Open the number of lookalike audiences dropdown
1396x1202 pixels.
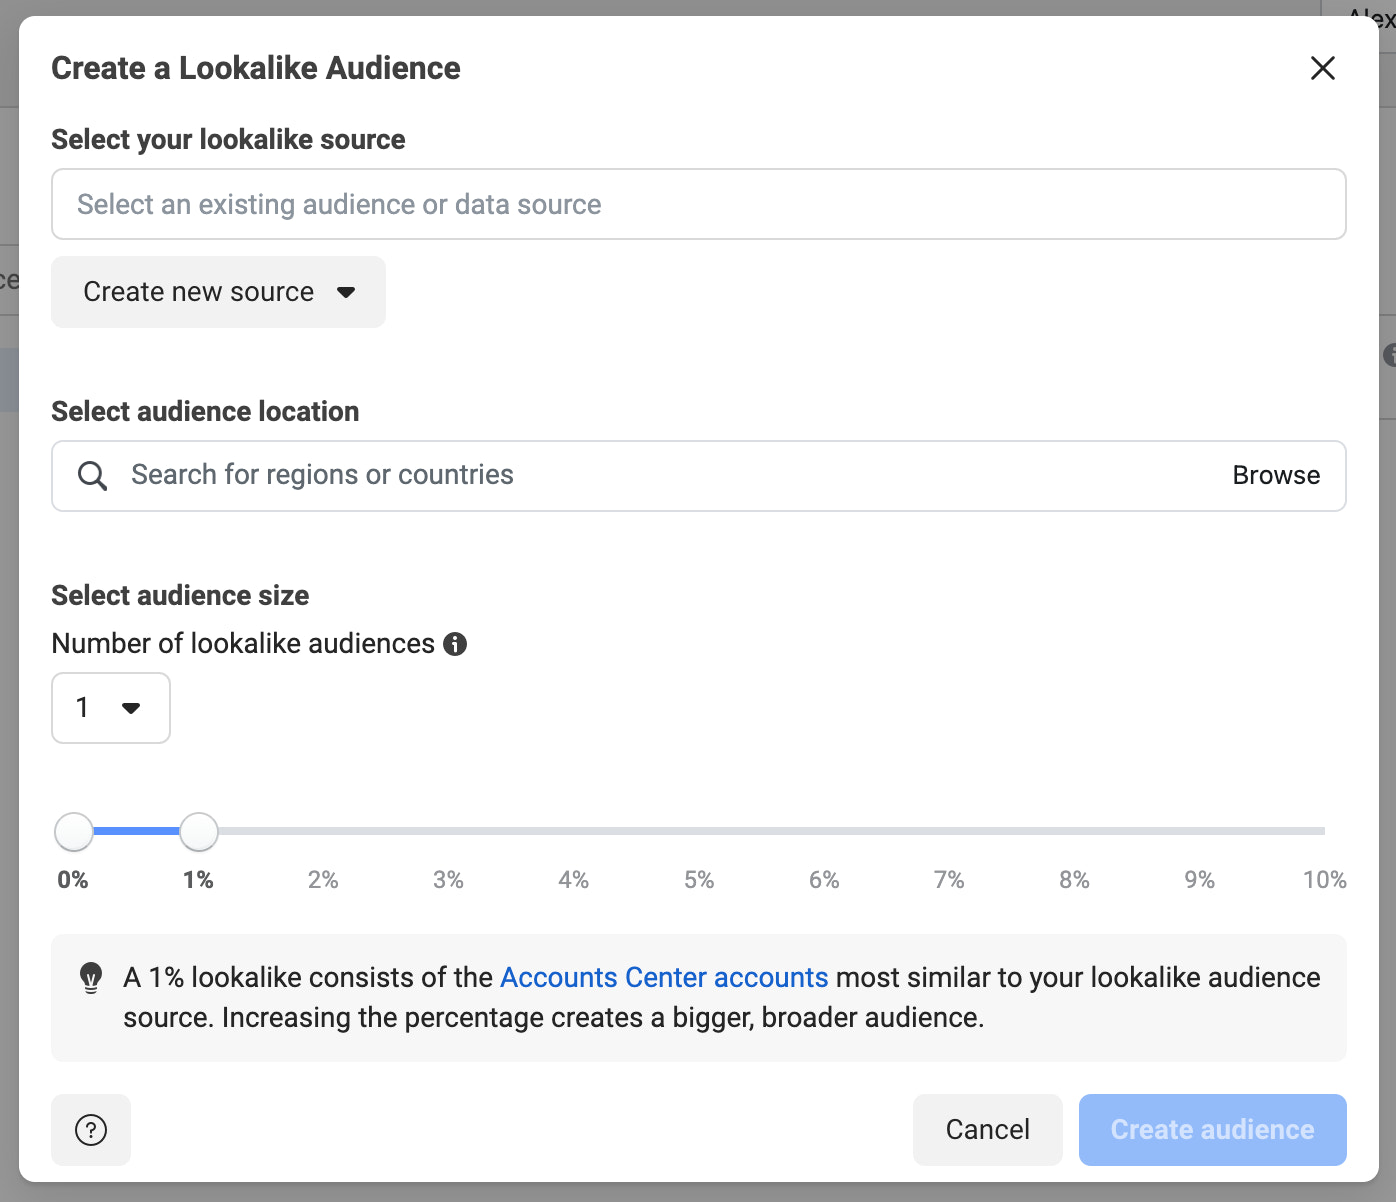coord(110,708)
